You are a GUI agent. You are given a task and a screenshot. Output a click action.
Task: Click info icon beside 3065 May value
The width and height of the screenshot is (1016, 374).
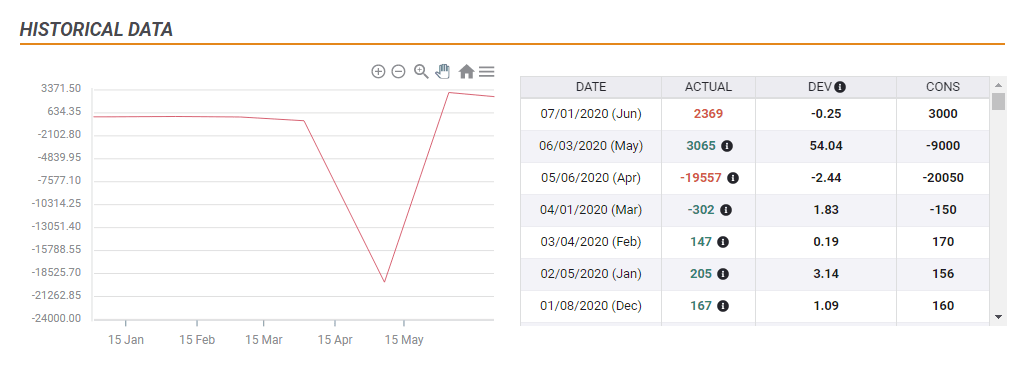coord(727,146)
